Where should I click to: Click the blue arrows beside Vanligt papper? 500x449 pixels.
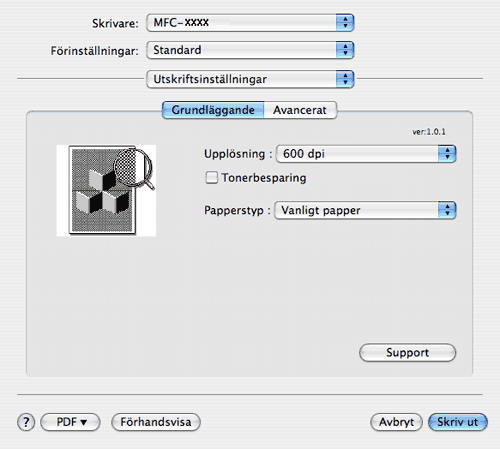click(447, 210)
